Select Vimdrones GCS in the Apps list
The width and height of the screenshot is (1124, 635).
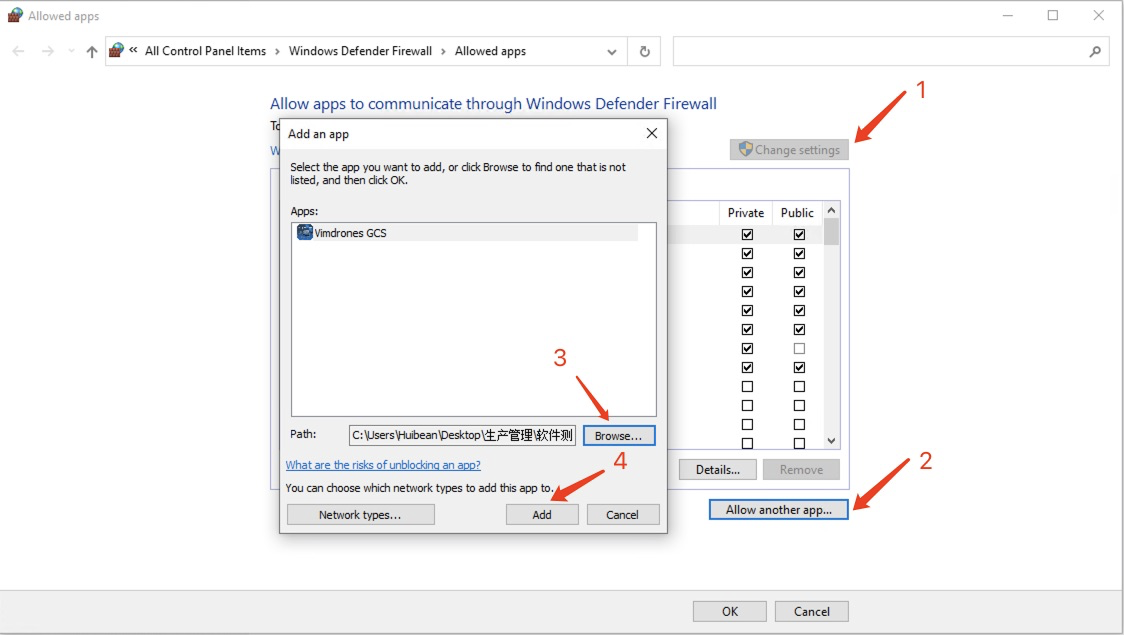pos(466,232)
